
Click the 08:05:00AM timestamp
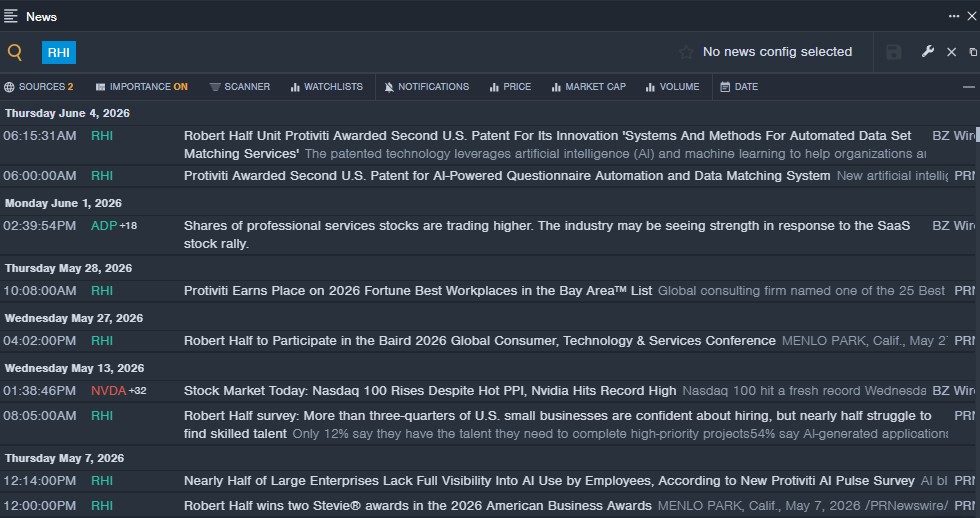click(x=39, y=416)
